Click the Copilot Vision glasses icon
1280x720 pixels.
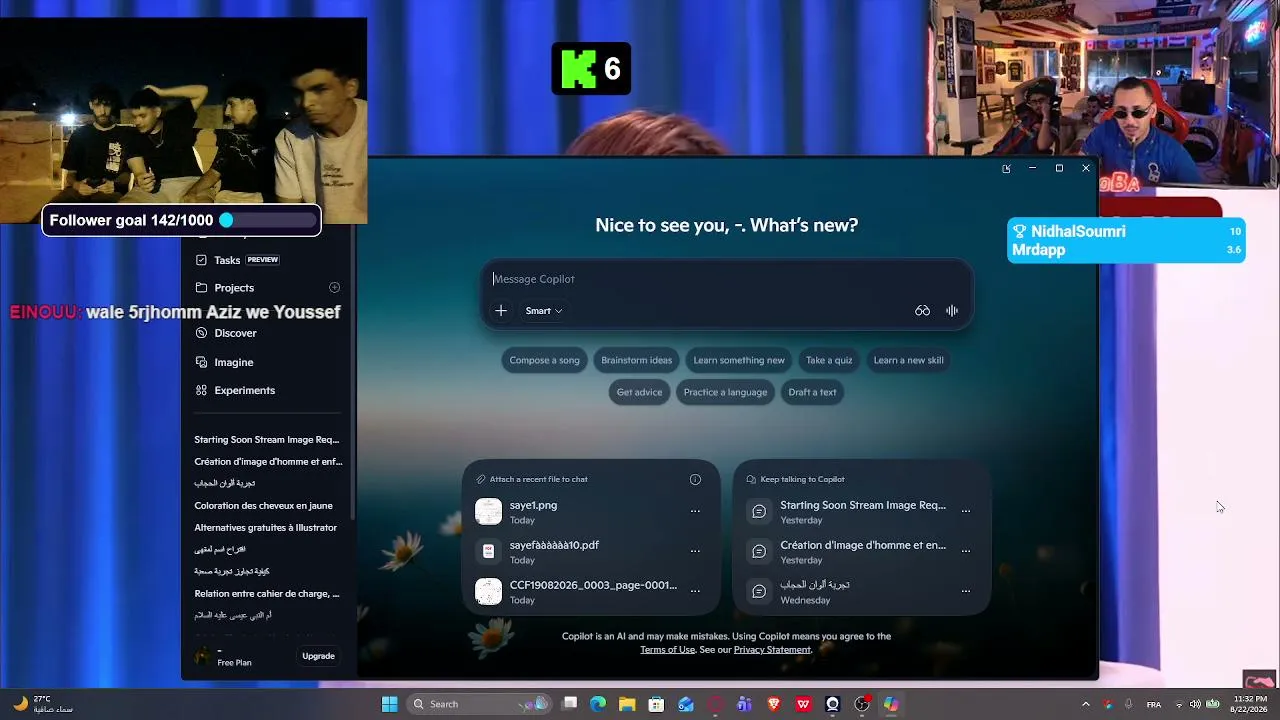point(922,311)
